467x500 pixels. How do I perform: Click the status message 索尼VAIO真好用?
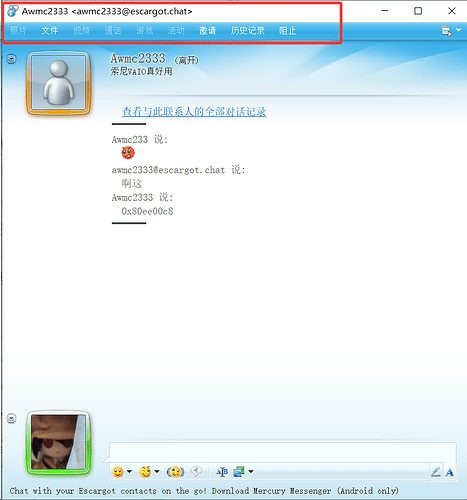[142, 71]
